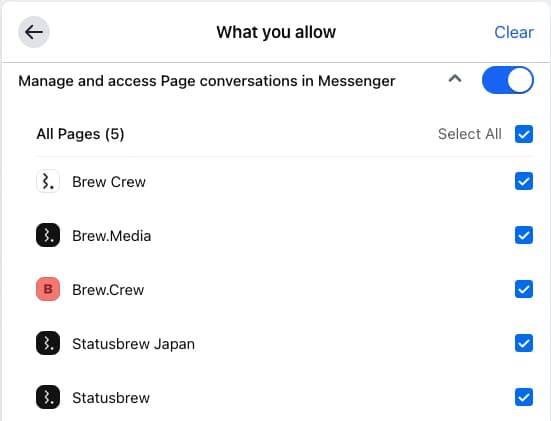This screenshot has height=421, width=551.
Task: Uncheck the Brew Crew checkbox
Action: 524,181
